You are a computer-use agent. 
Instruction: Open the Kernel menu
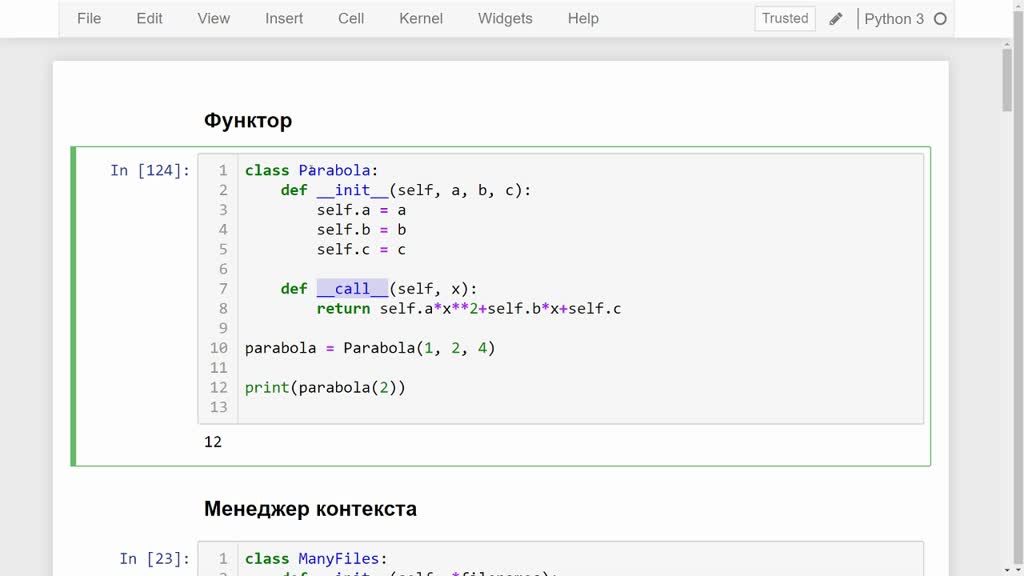421,18
